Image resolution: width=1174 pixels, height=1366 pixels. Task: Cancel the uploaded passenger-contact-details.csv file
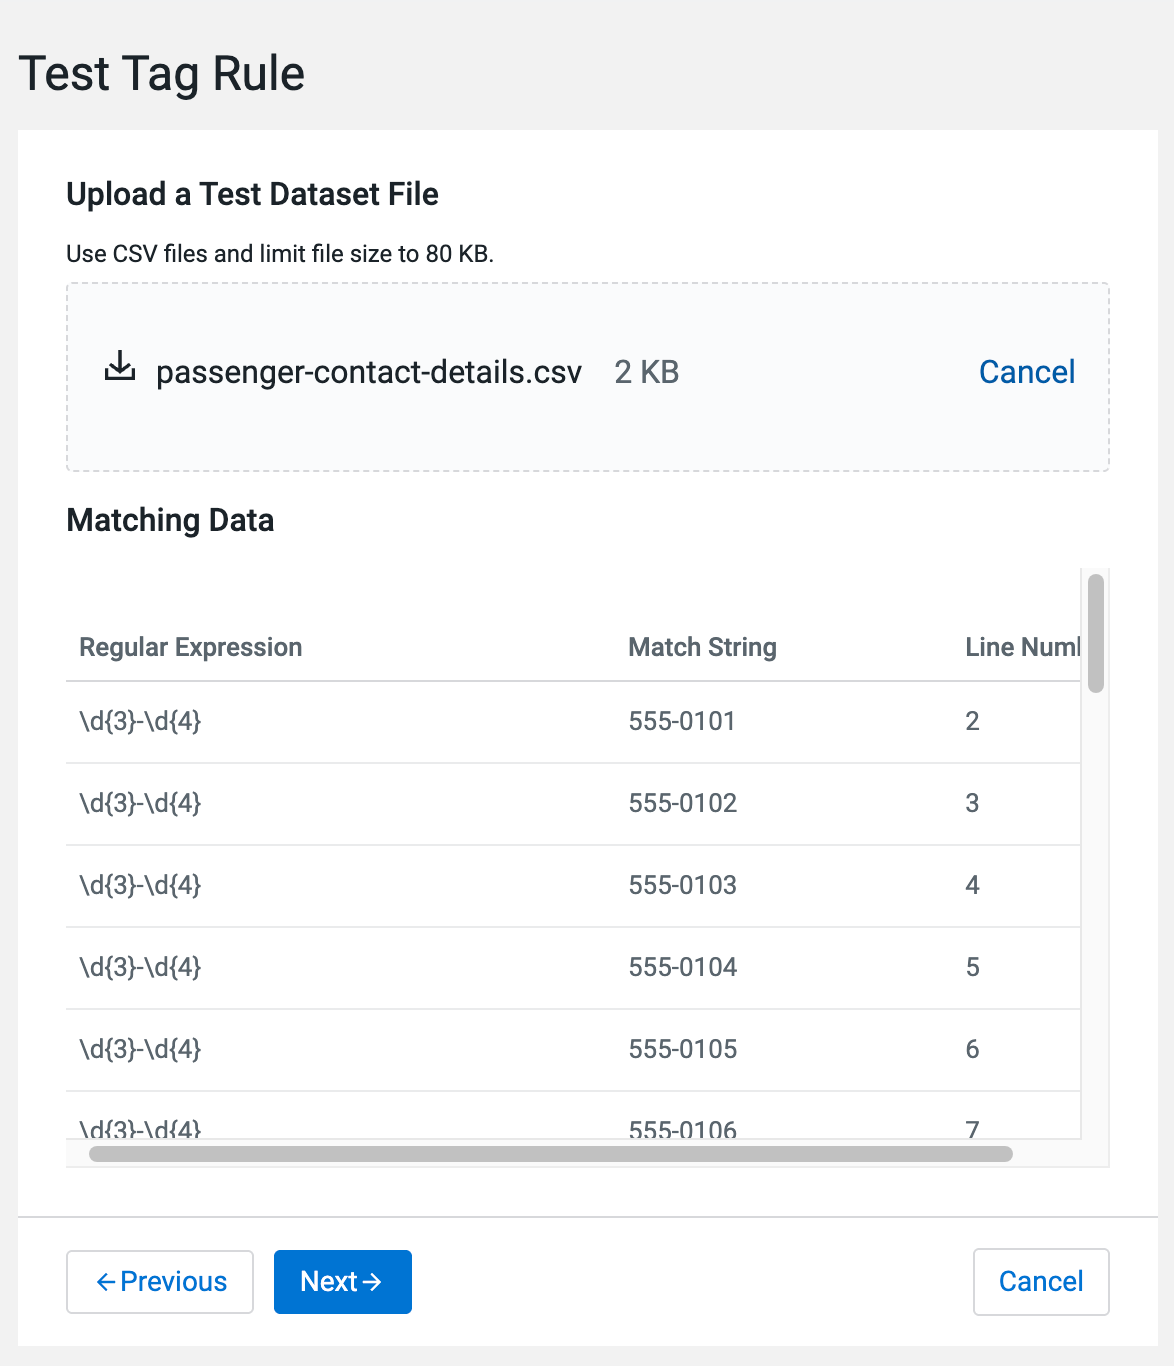[x=1026, y=372]
